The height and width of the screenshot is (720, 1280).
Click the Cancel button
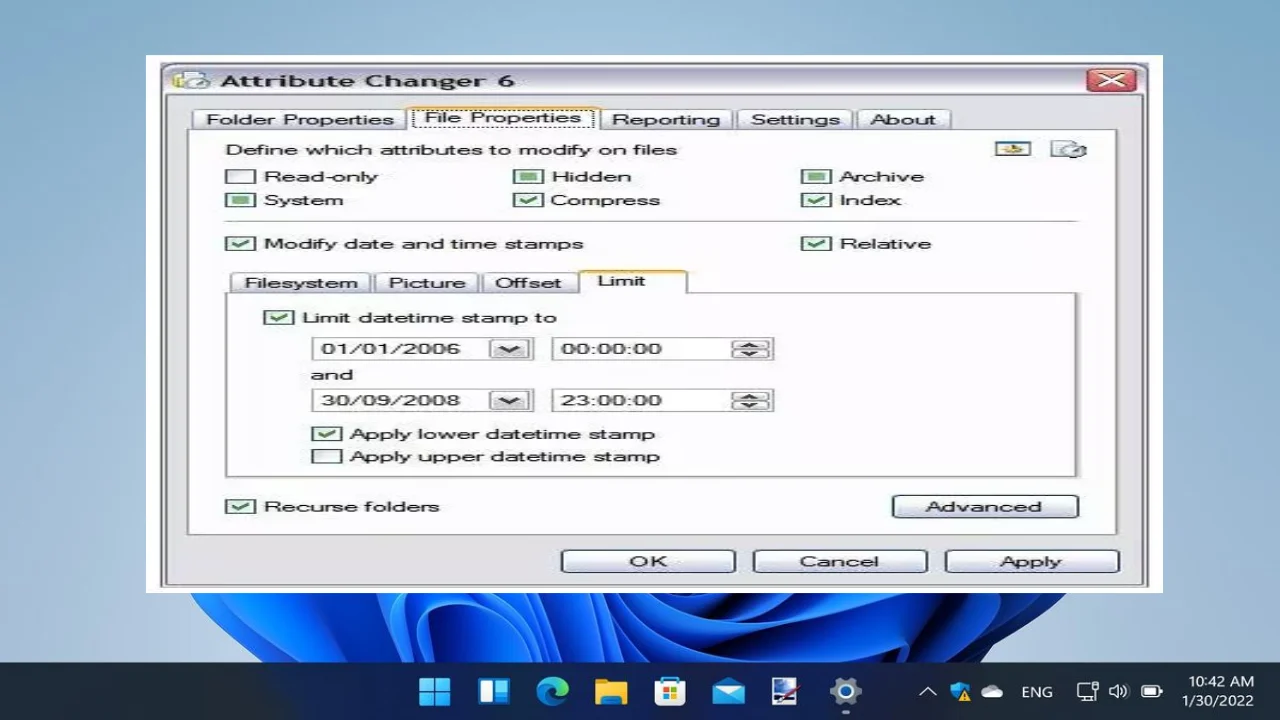pyautogui.click(x=839, y=561)
